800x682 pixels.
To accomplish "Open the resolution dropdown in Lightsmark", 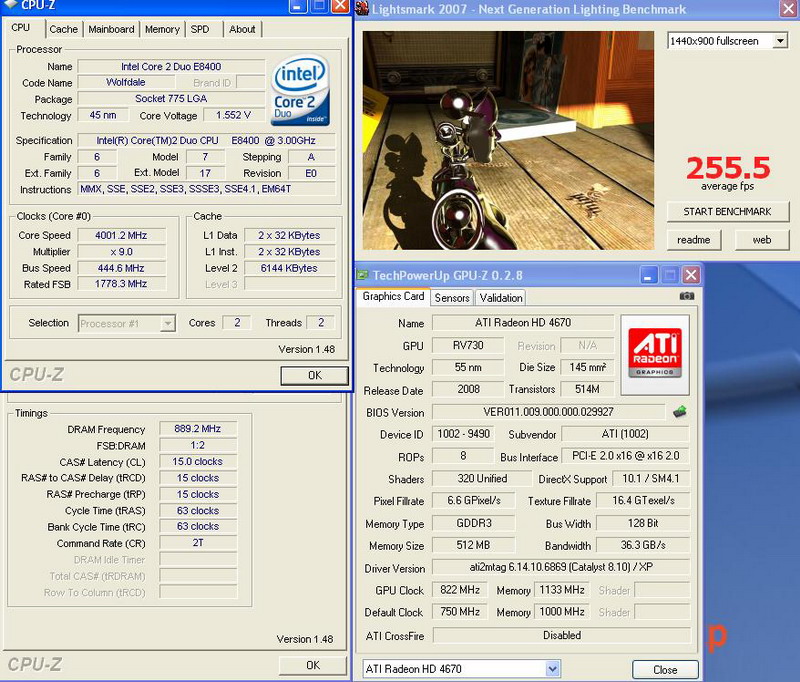I will coord(780,41).
